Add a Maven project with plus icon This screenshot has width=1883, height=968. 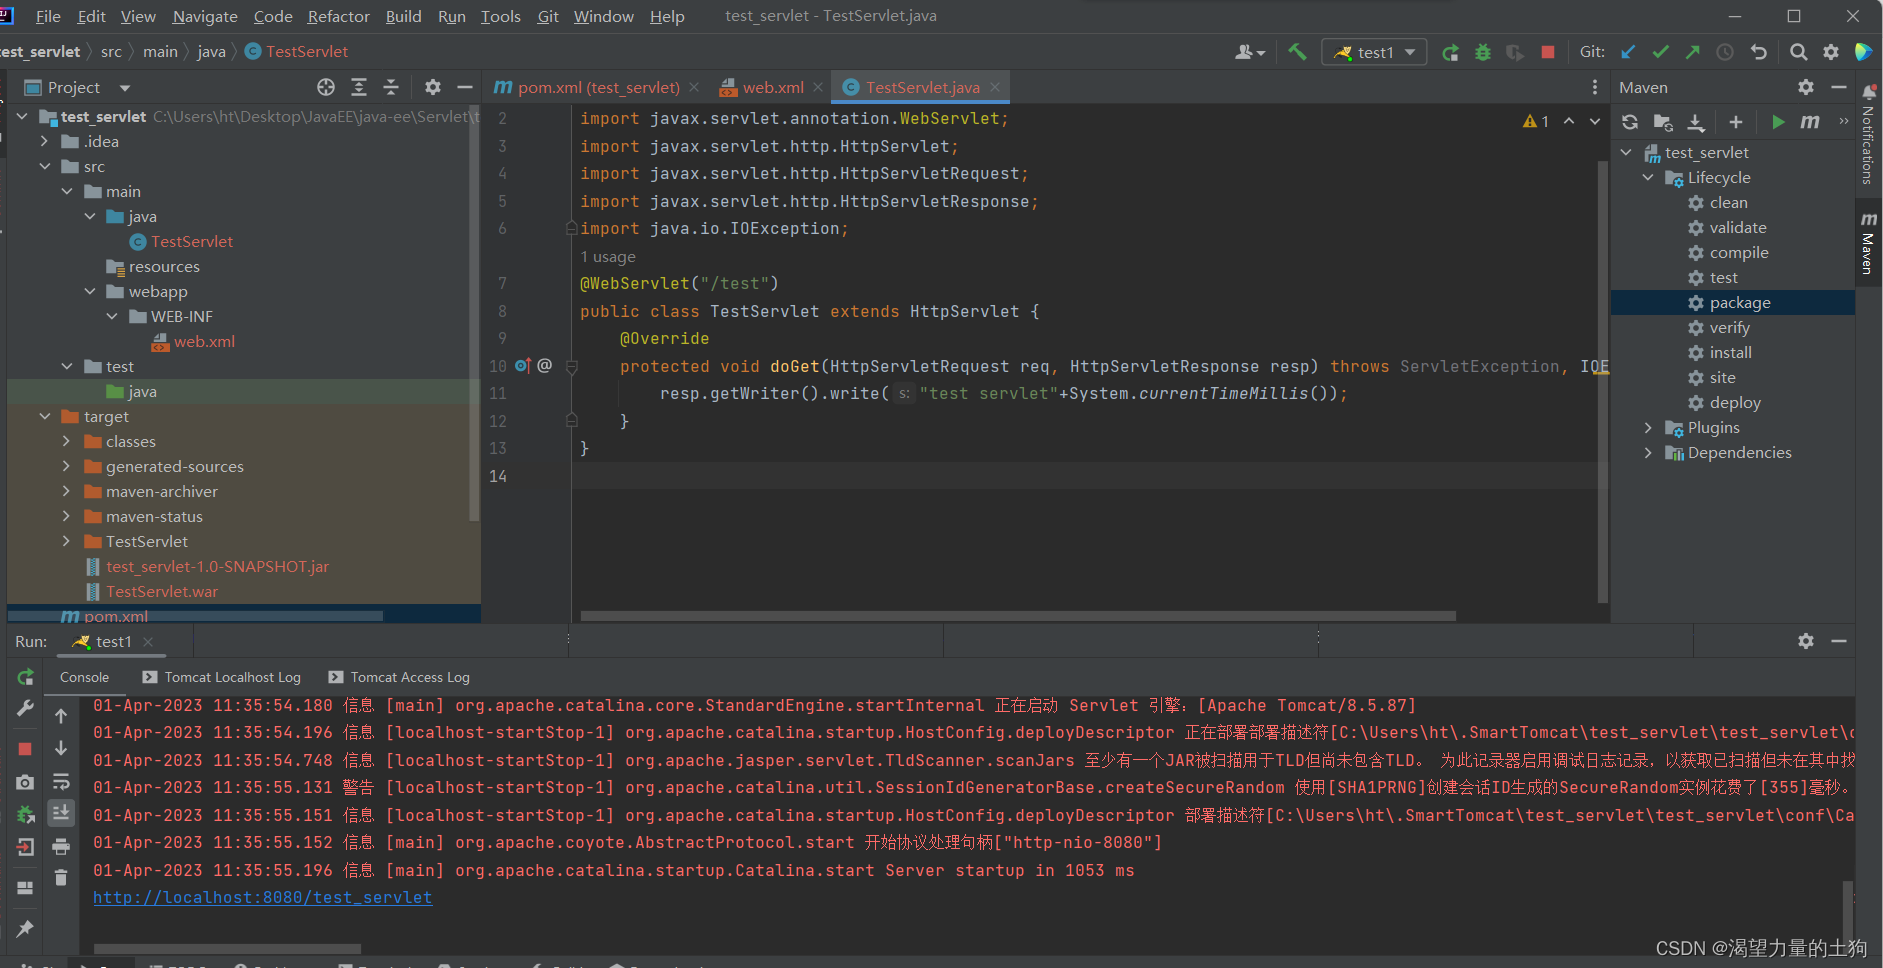coord(1736,122)
